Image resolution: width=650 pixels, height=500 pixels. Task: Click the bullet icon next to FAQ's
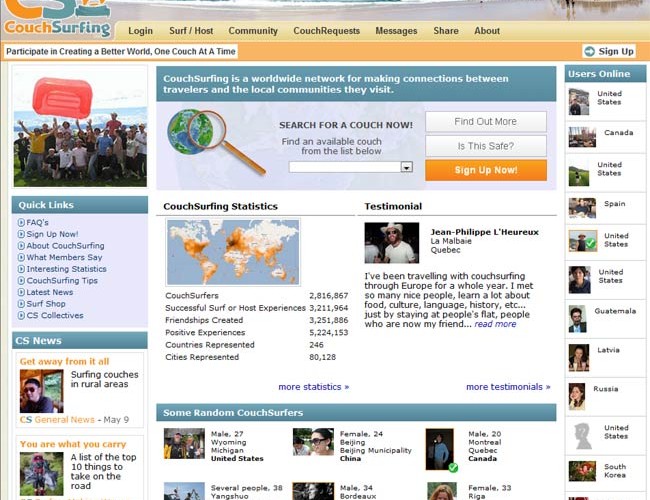21,223
